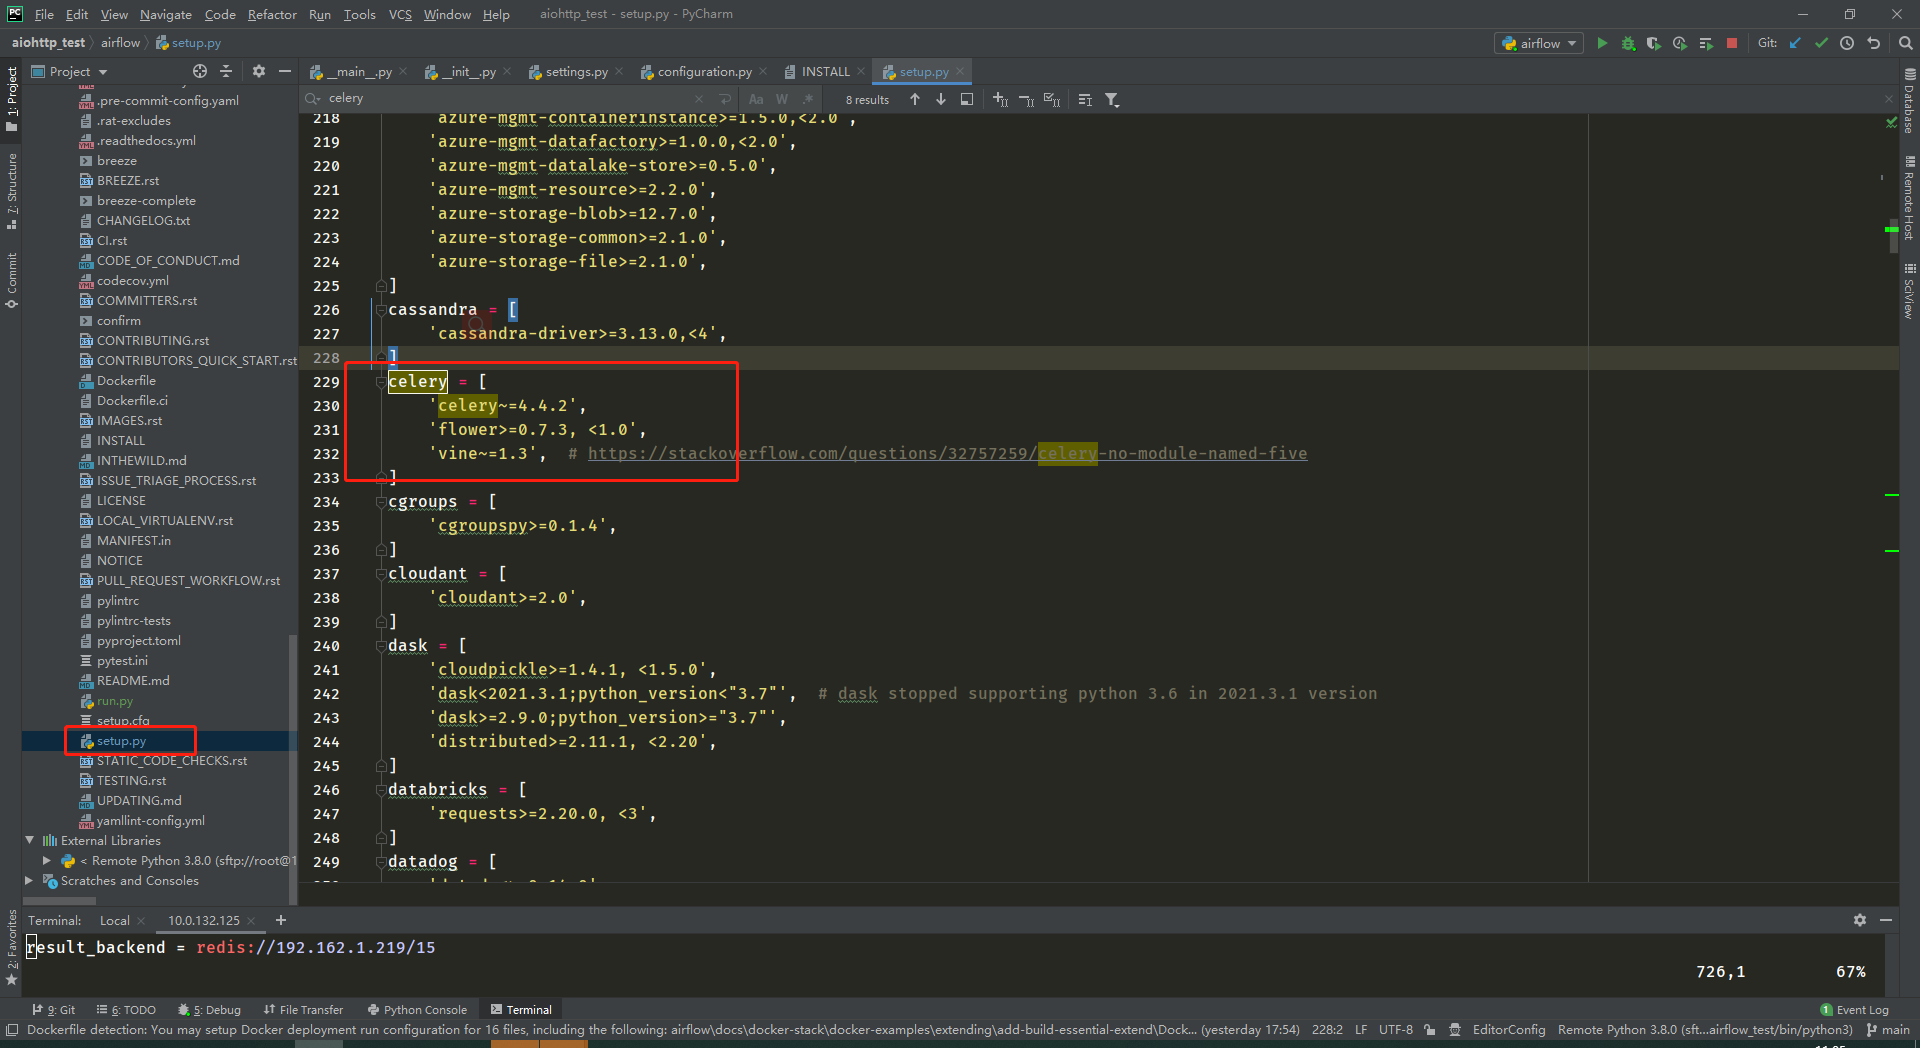Click UTF-8 encoding in status bar

[x=1396, y=1030]
